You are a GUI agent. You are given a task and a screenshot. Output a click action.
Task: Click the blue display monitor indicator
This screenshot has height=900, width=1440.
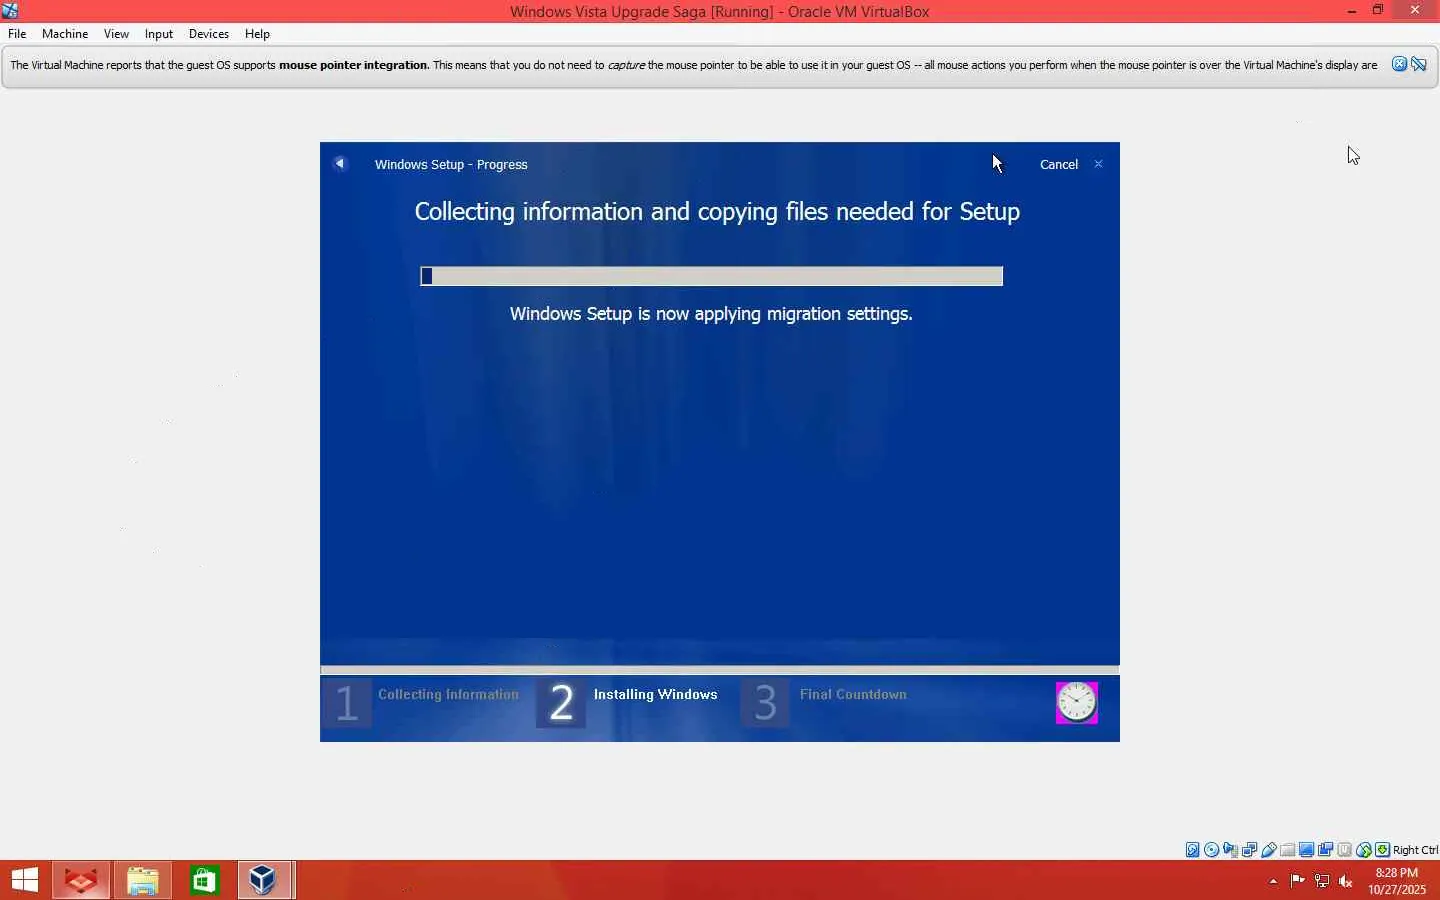click(1307, 850)
